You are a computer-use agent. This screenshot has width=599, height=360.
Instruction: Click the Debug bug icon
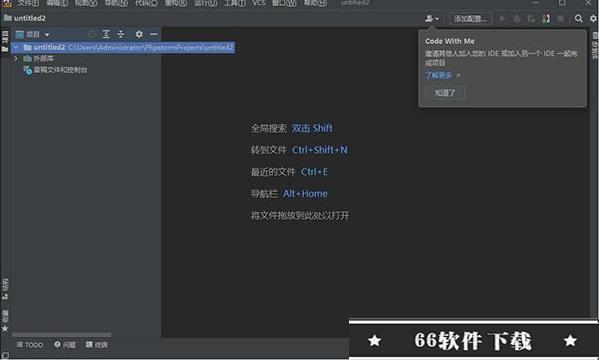[516, 18]
